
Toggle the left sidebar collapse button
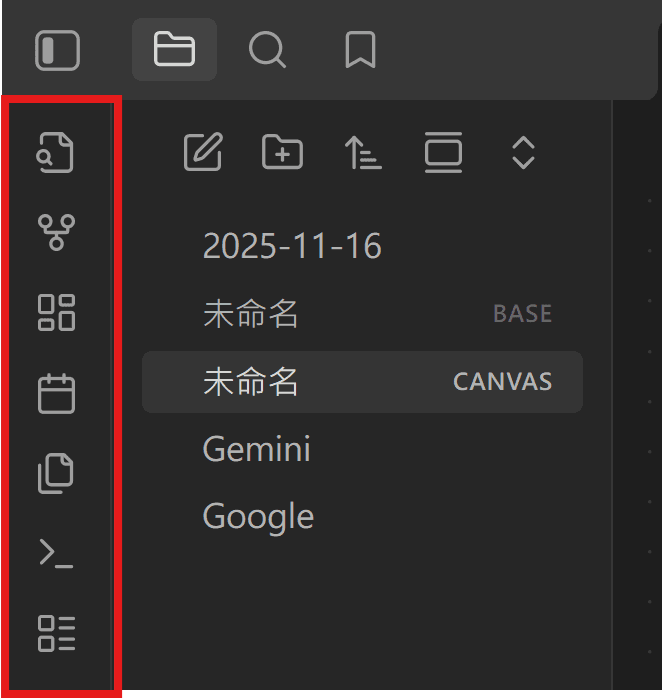pyautogui.click(x=57, y=50)
